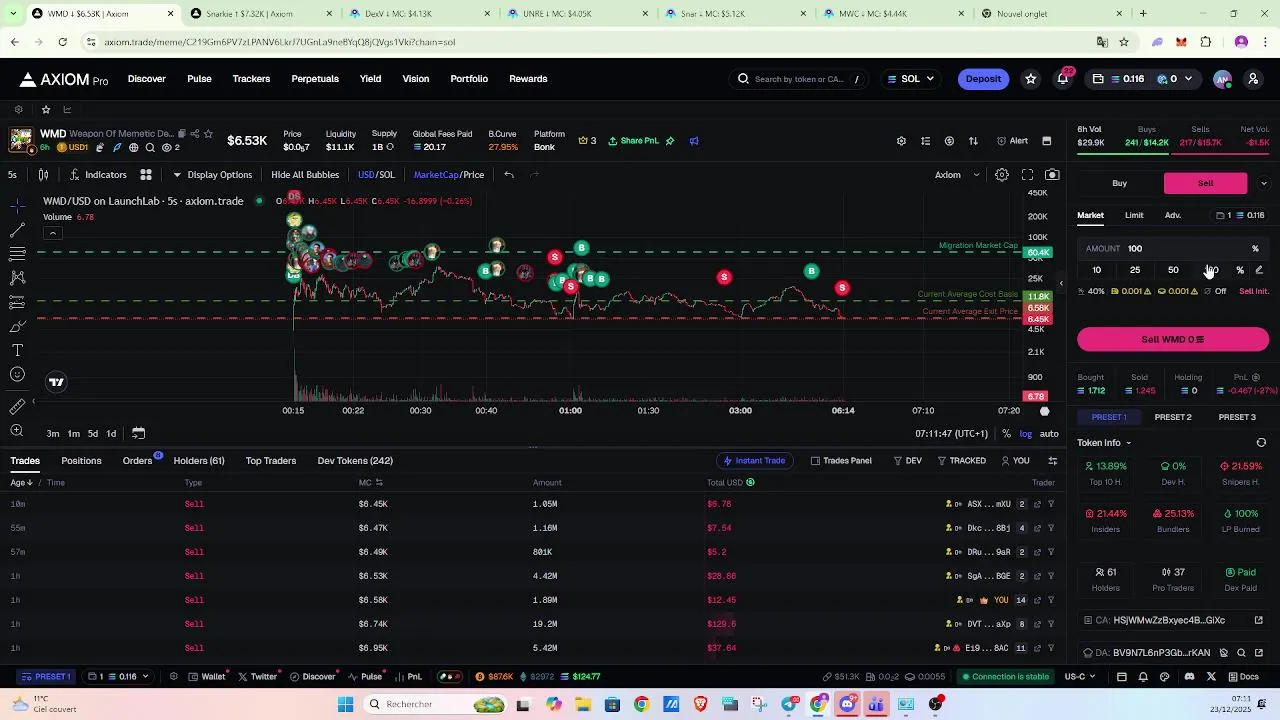Open the Pulse menu
This screenshot has height=720, width=1280.
coord(199,79)
